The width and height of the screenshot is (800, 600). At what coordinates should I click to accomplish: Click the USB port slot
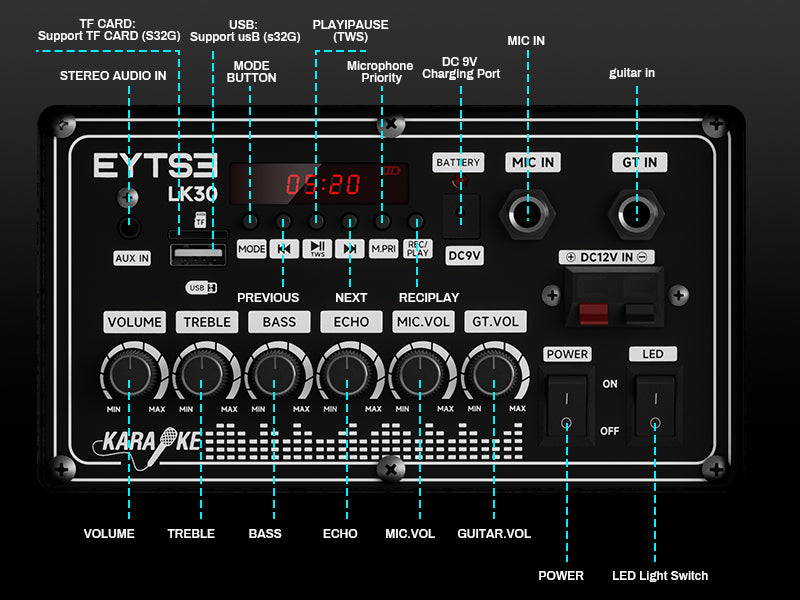pyautogui.click(x=198, y=255)
